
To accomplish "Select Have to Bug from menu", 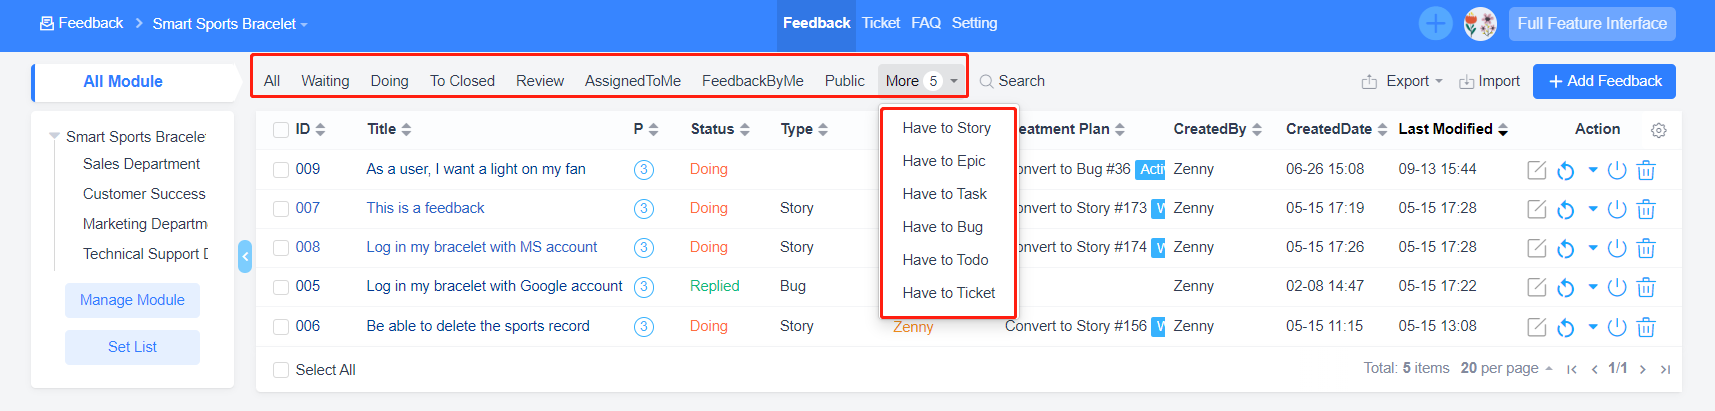I will click(942, 227).
